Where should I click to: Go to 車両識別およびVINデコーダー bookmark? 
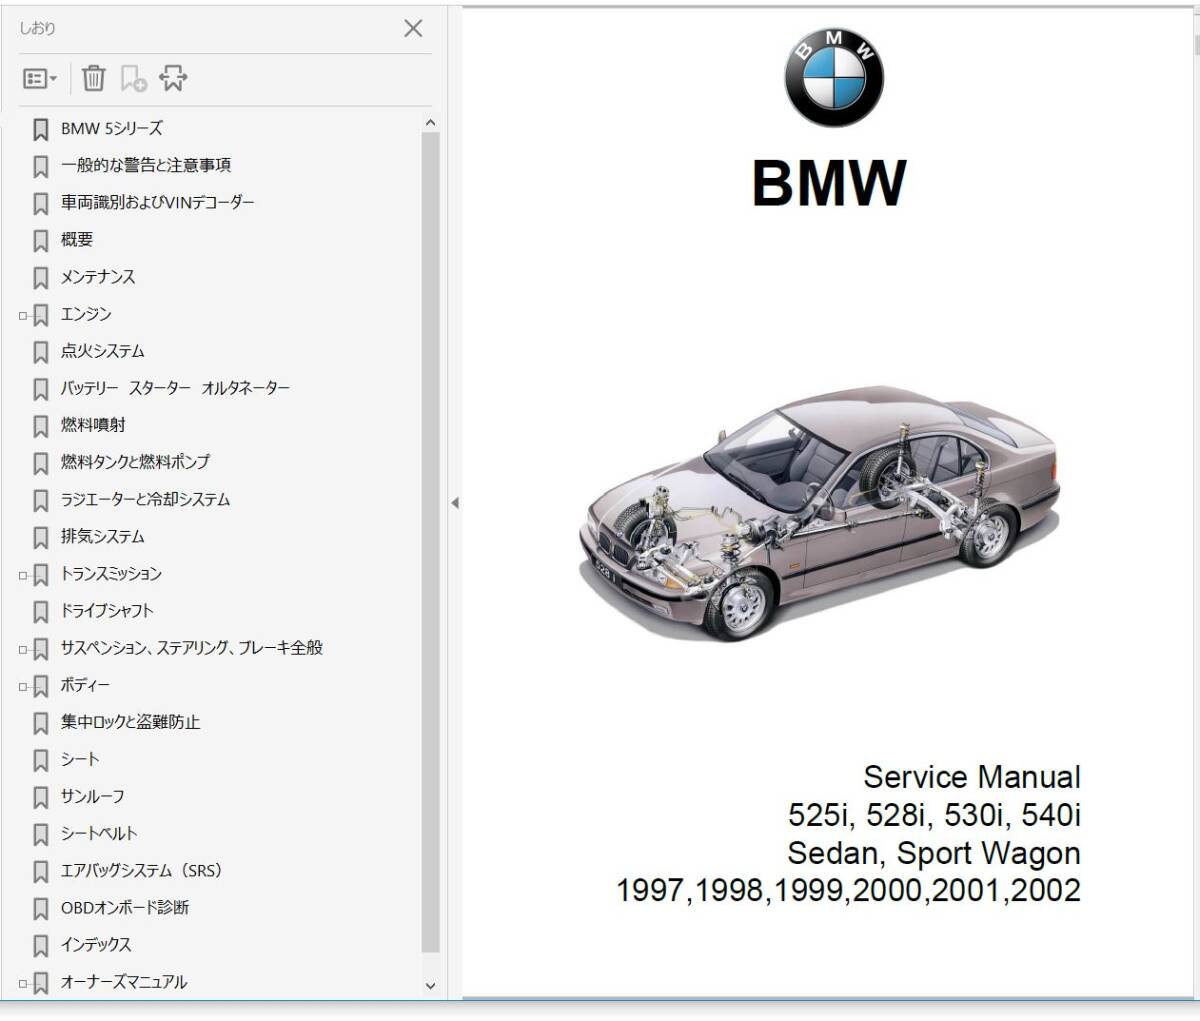click(157, 202)
